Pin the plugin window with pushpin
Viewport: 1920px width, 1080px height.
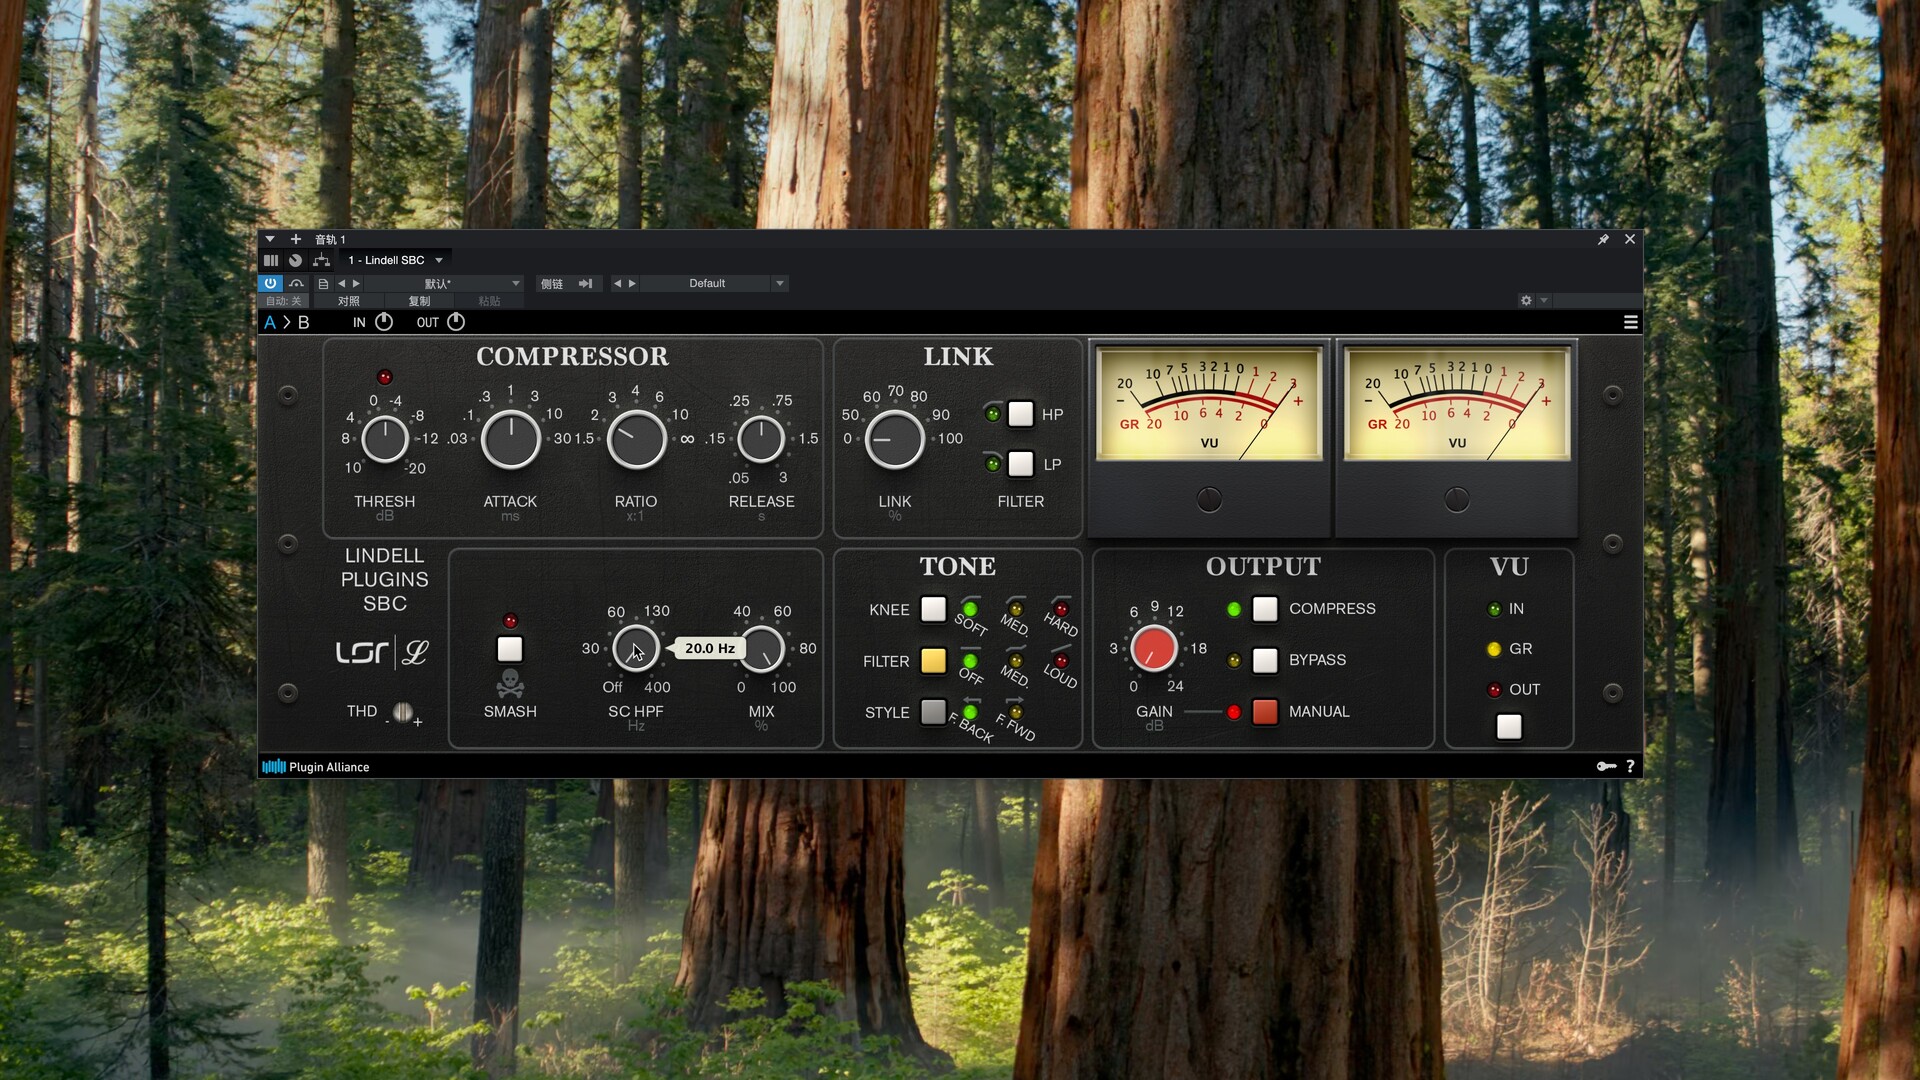tap(1603, 239)
